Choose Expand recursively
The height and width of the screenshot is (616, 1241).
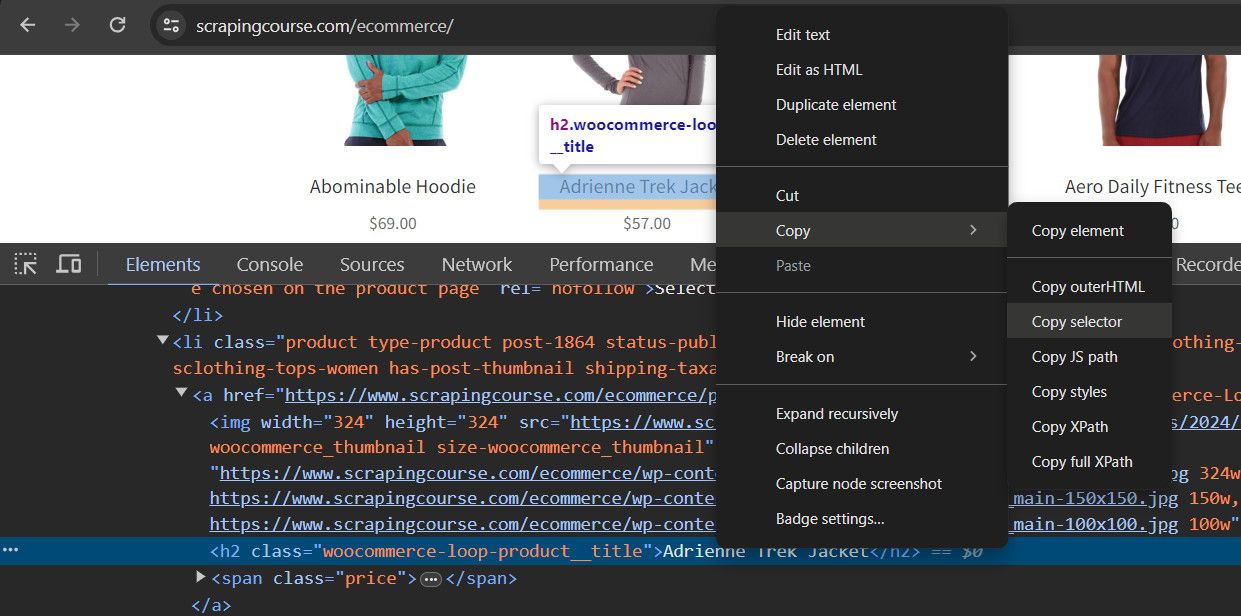tap(862, 414)
